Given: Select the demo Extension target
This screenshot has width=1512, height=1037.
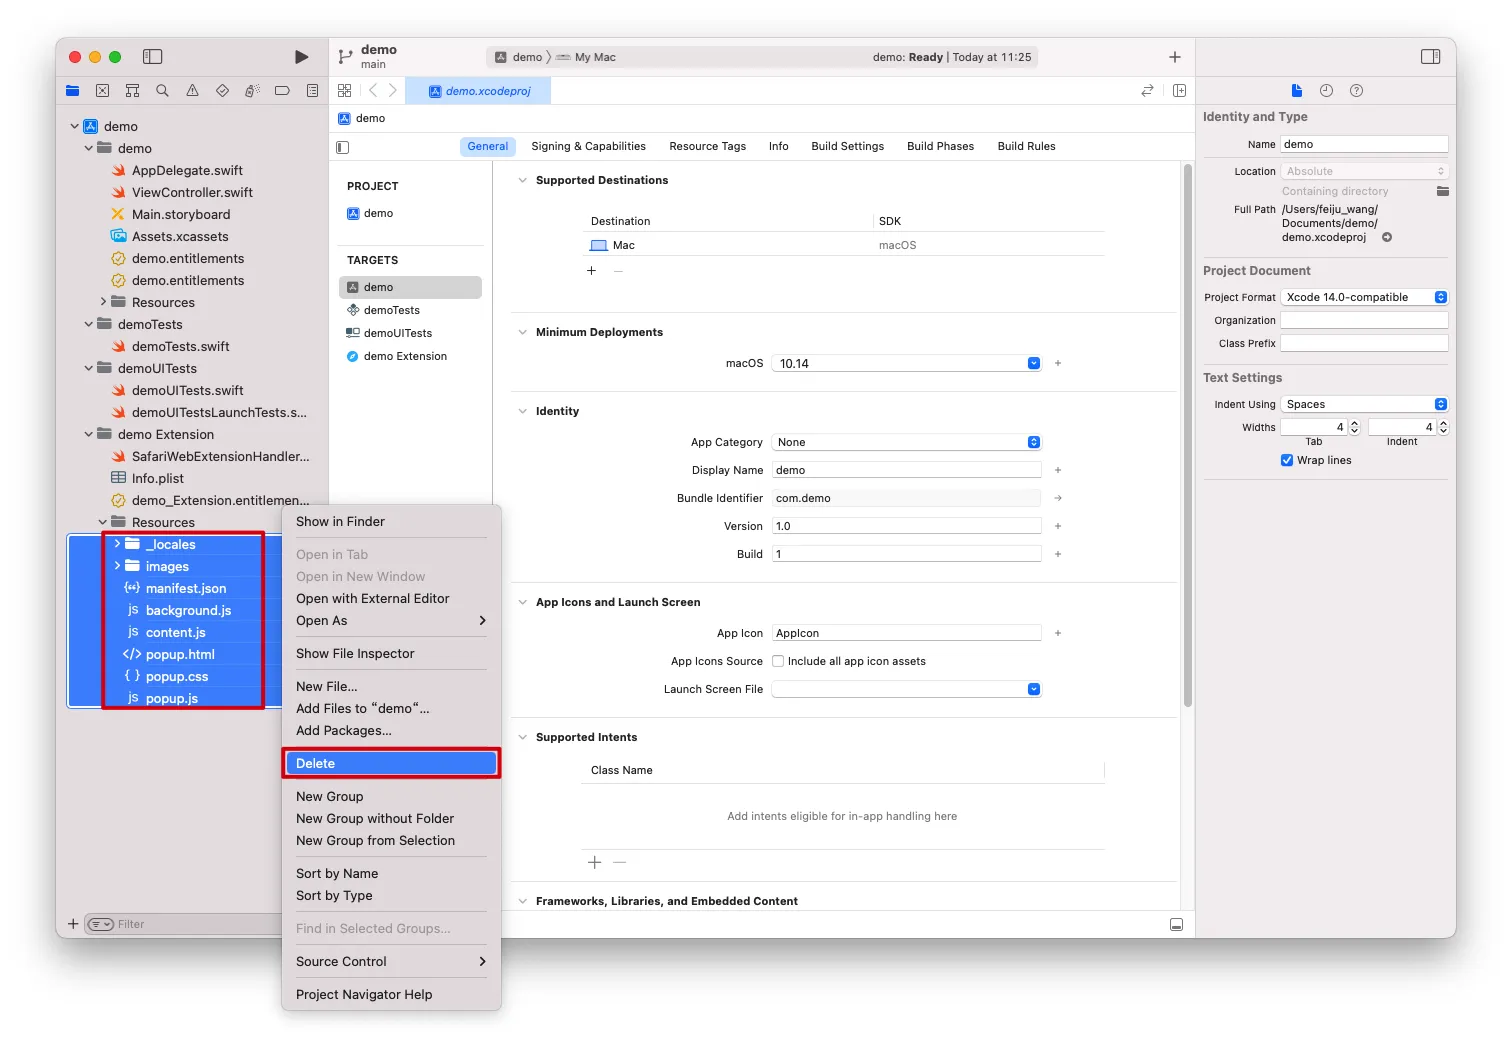Looking at the screenshot, I should [410, 356].
